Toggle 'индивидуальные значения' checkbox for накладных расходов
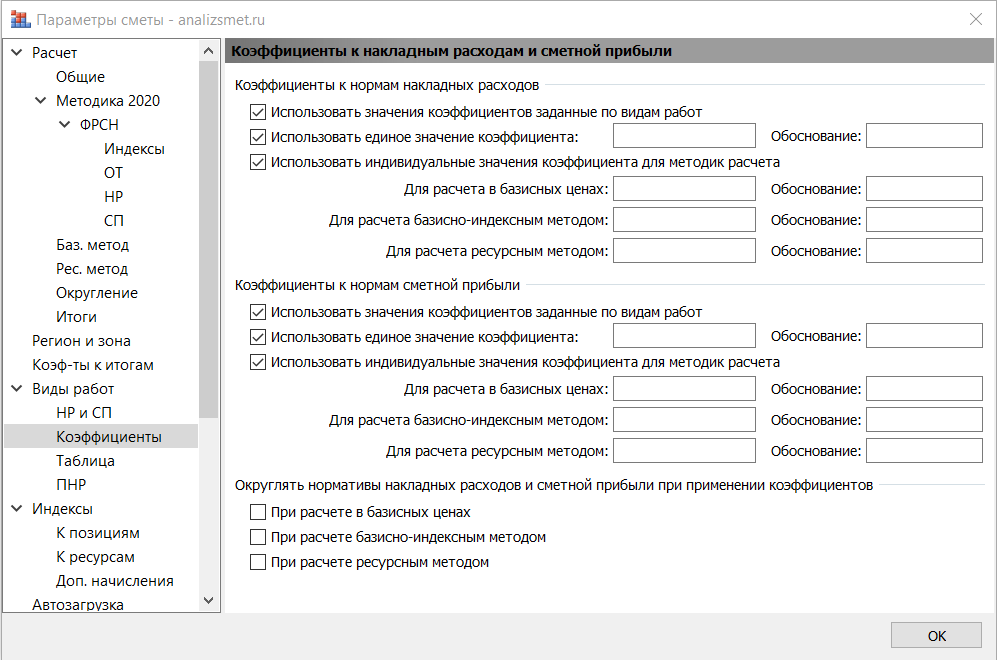Image resolution: width=997 pixels, height=660 pixels. [x=258, y=162]
